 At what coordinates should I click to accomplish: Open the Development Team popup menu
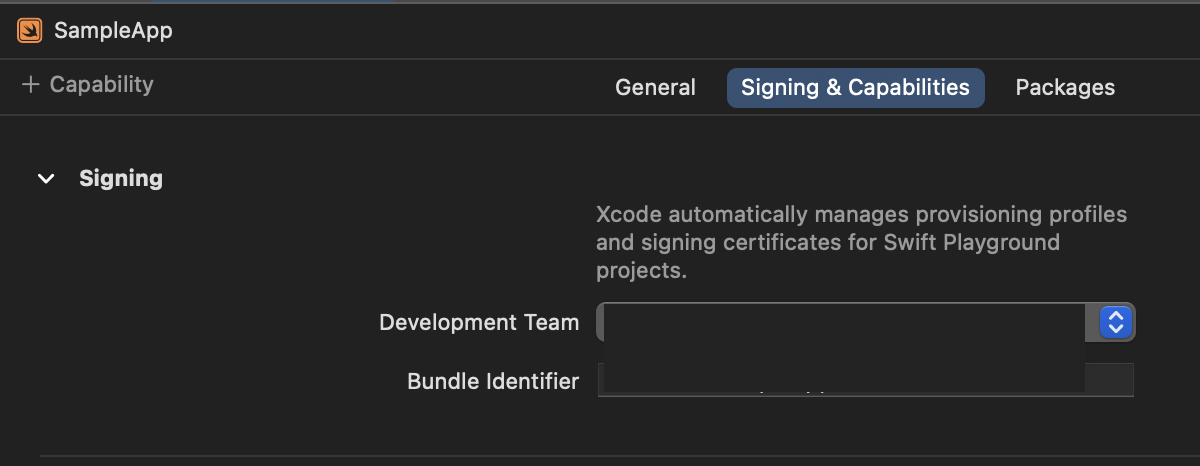coord(865,322)
